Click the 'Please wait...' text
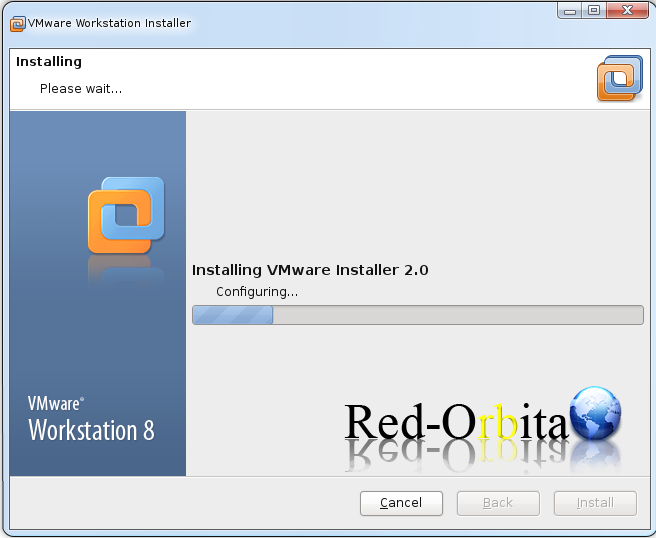656x538 pixels. [x=81, y=89]
